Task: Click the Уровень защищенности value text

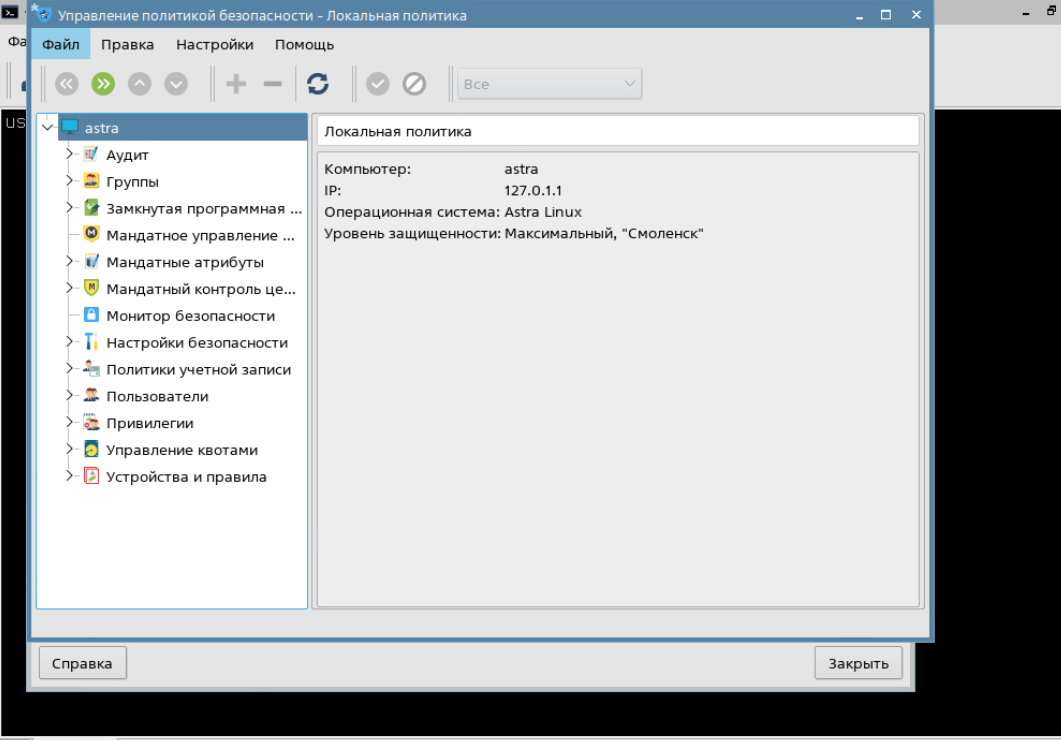Action: (x=604, y=233)
